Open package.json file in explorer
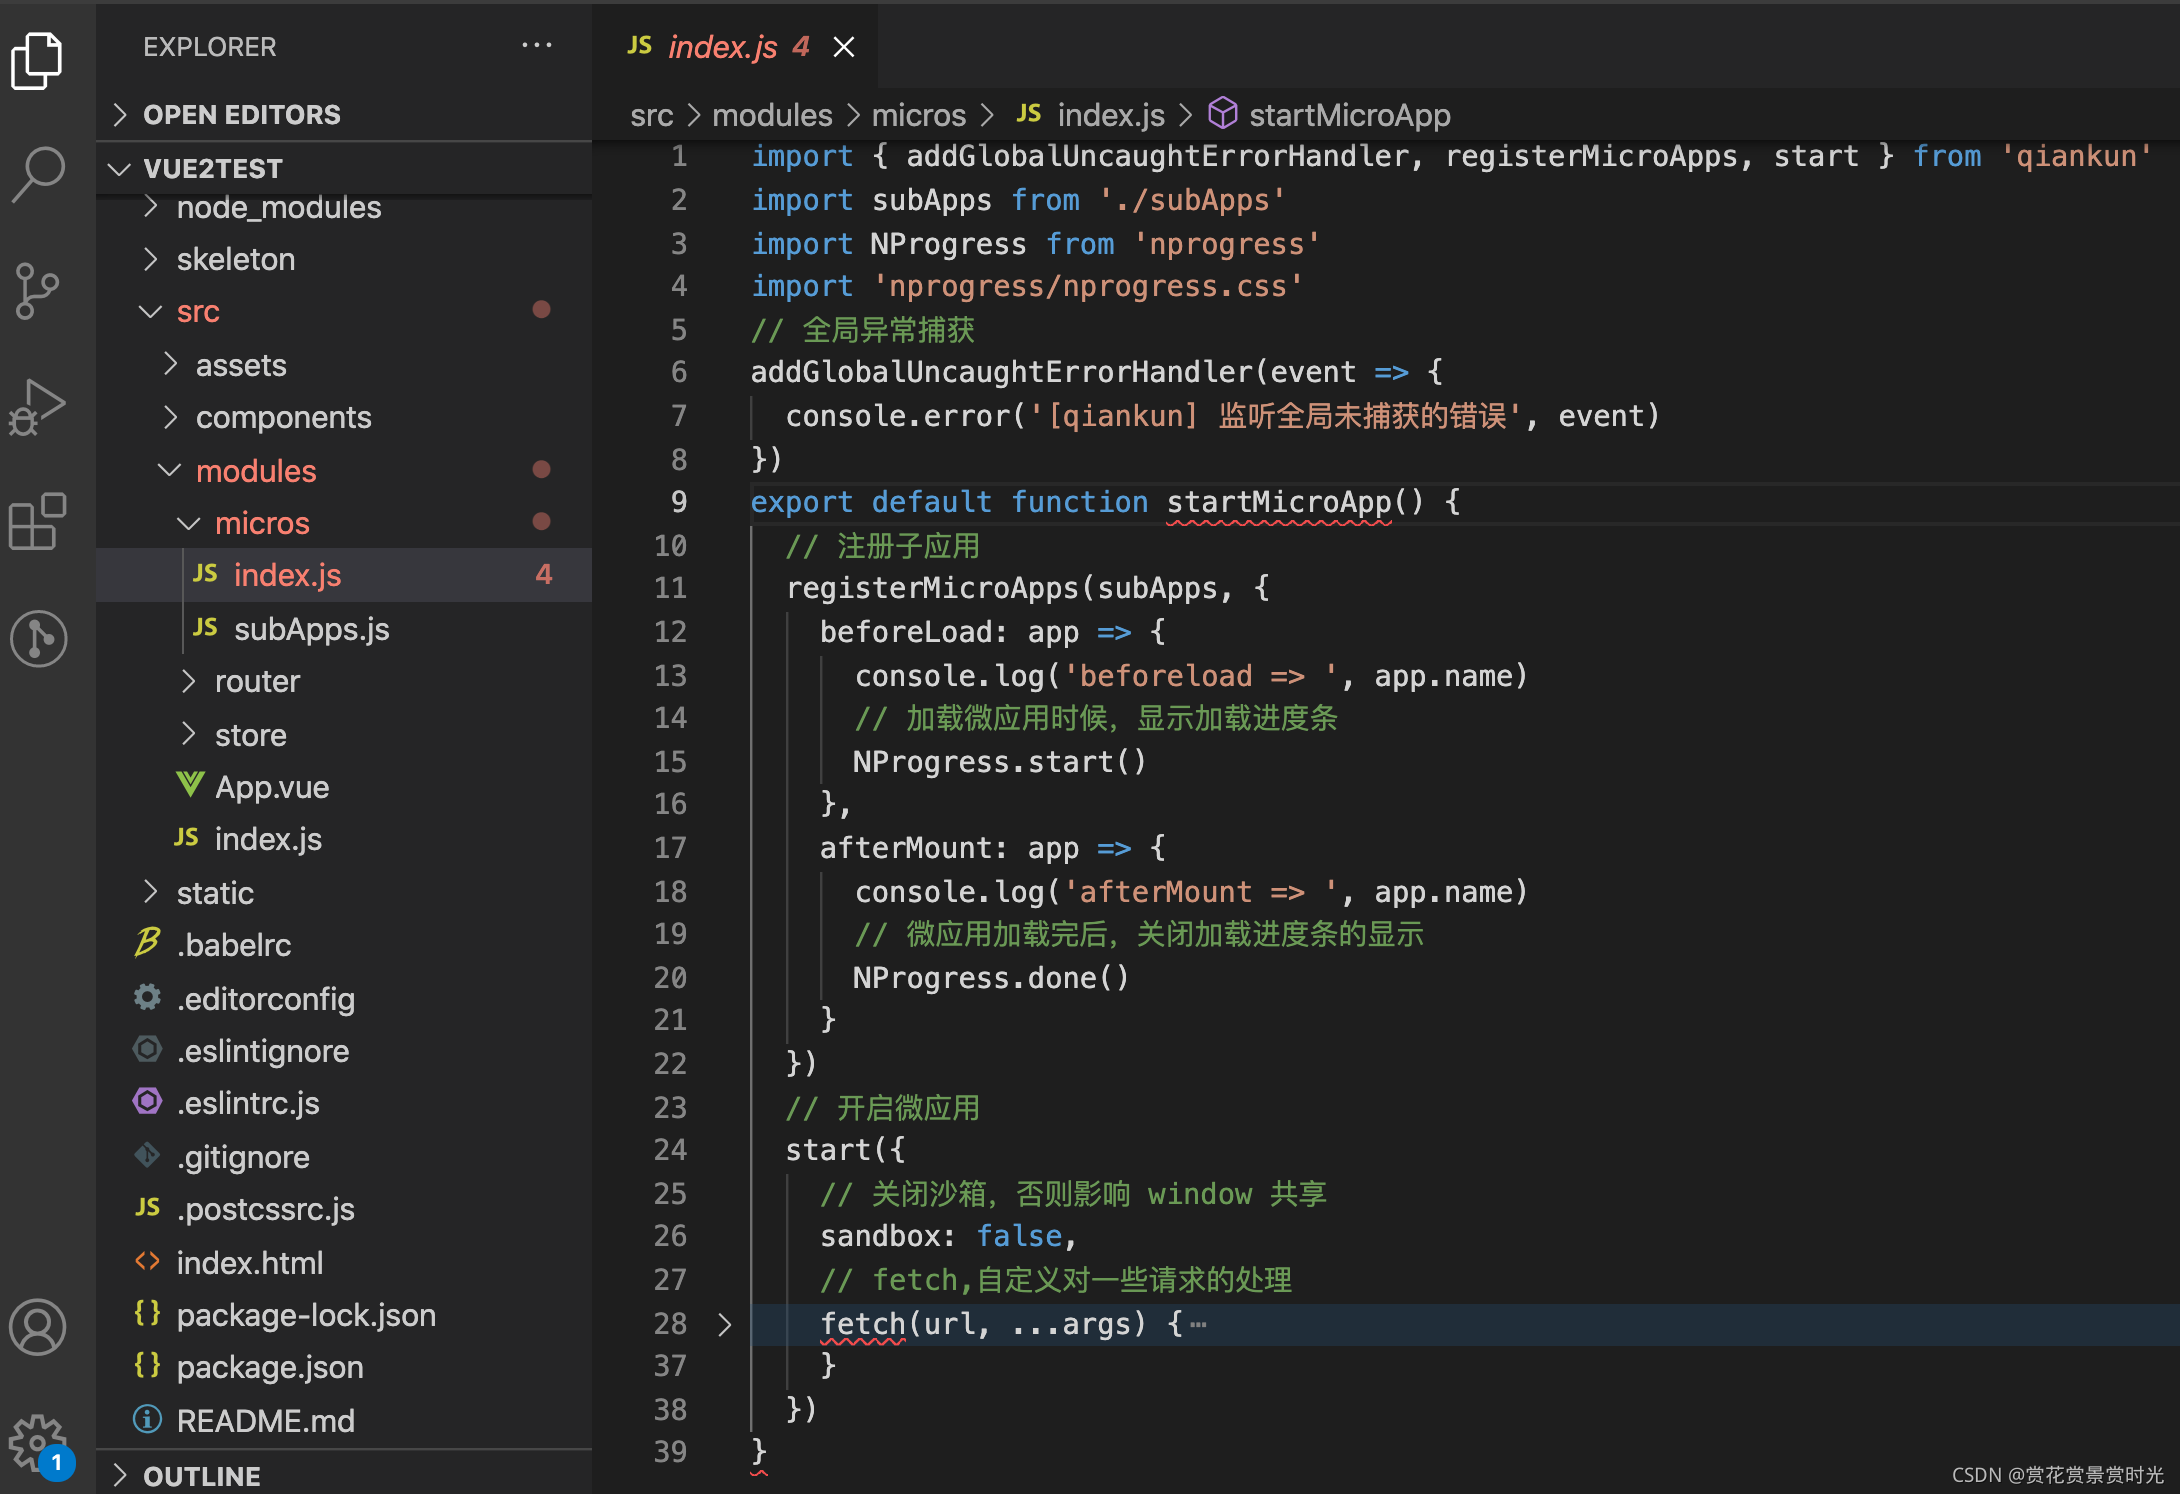The width and height of the screenshot is (2180, 1494). [x=269, y=1367]
